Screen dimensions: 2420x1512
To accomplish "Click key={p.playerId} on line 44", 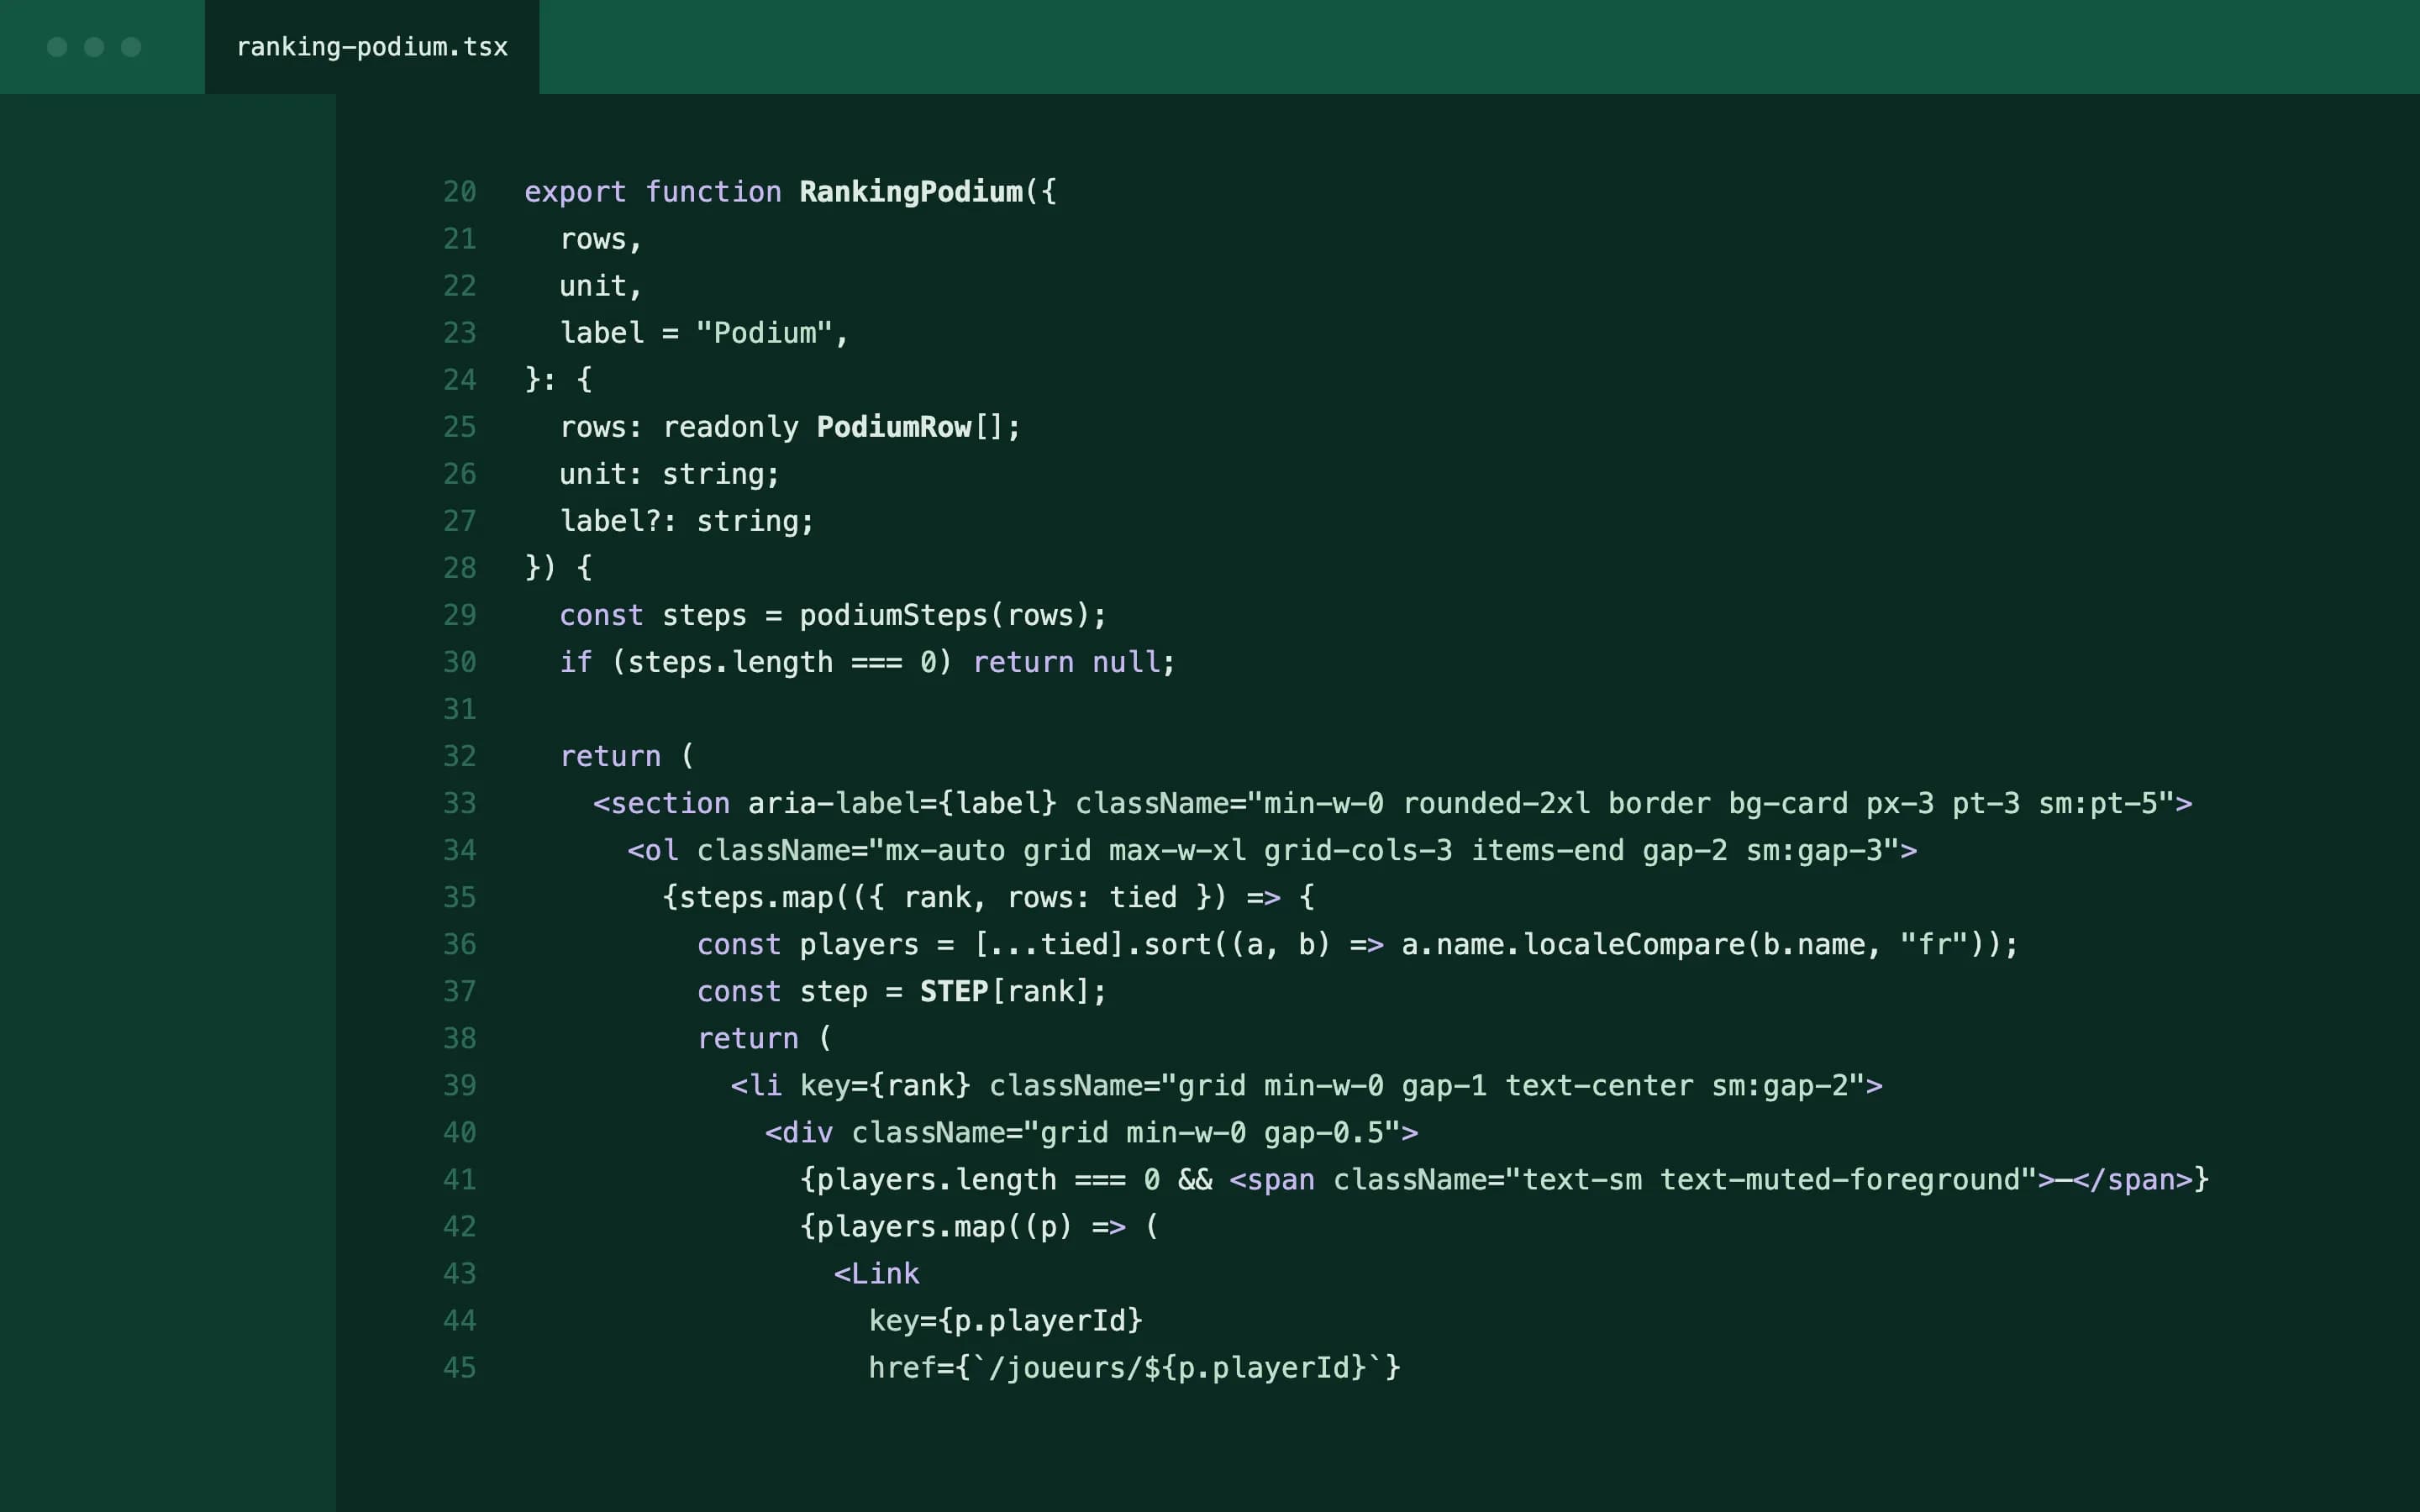I will 1005,1320.
